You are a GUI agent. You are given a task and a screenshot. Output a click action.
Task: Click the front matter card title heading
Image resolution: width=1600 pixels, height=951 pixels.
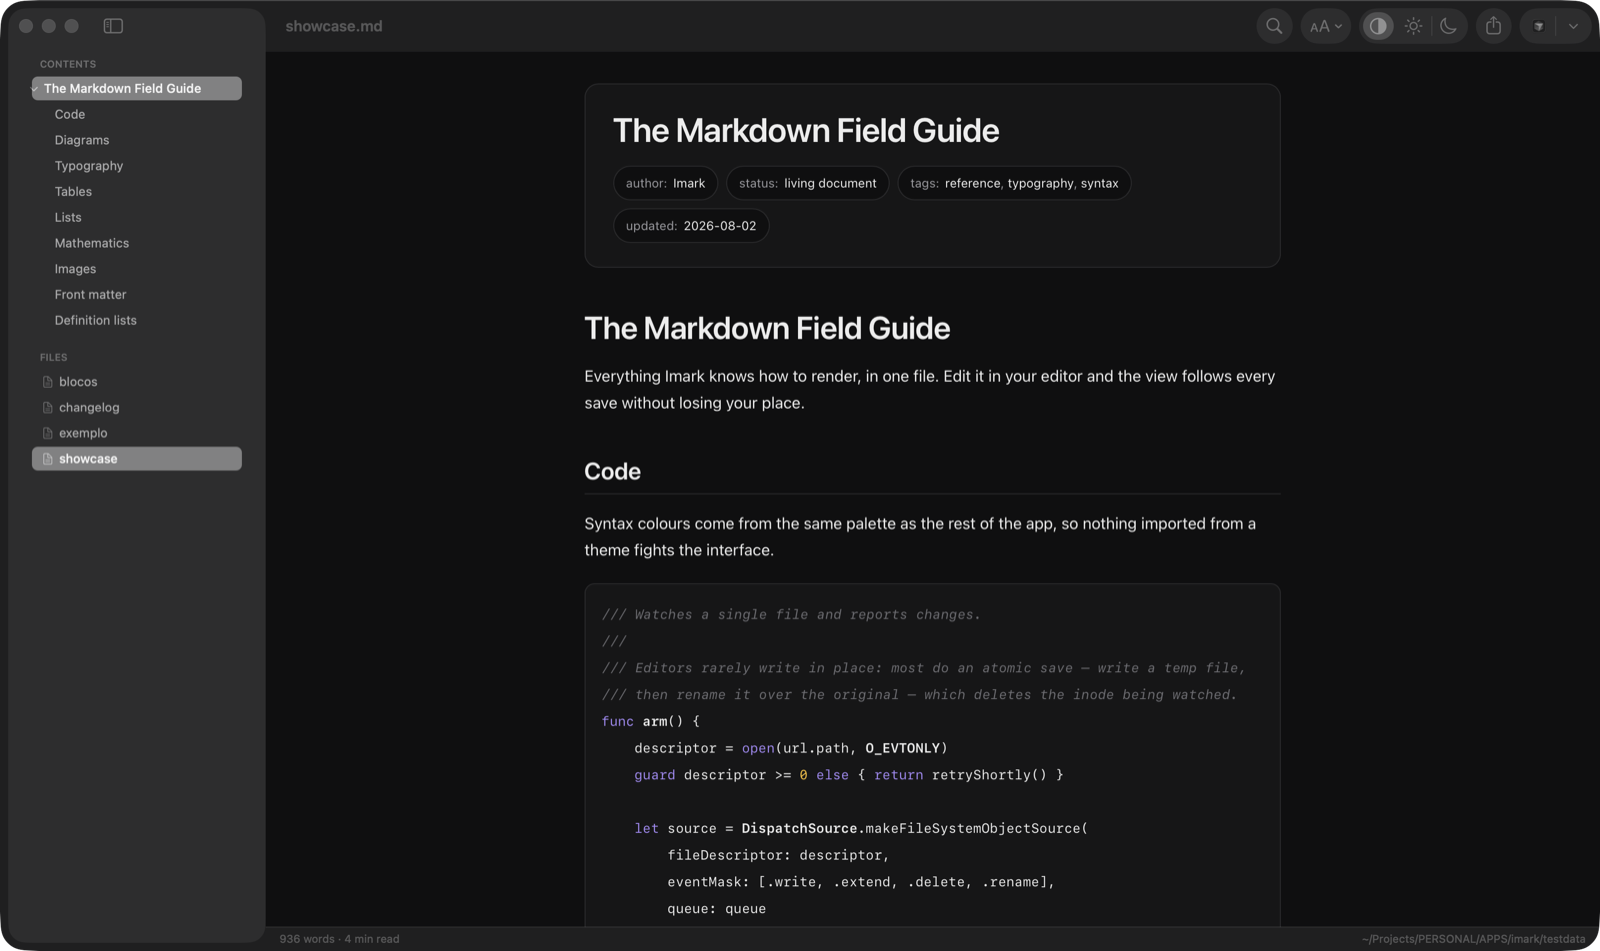point(806,130)
